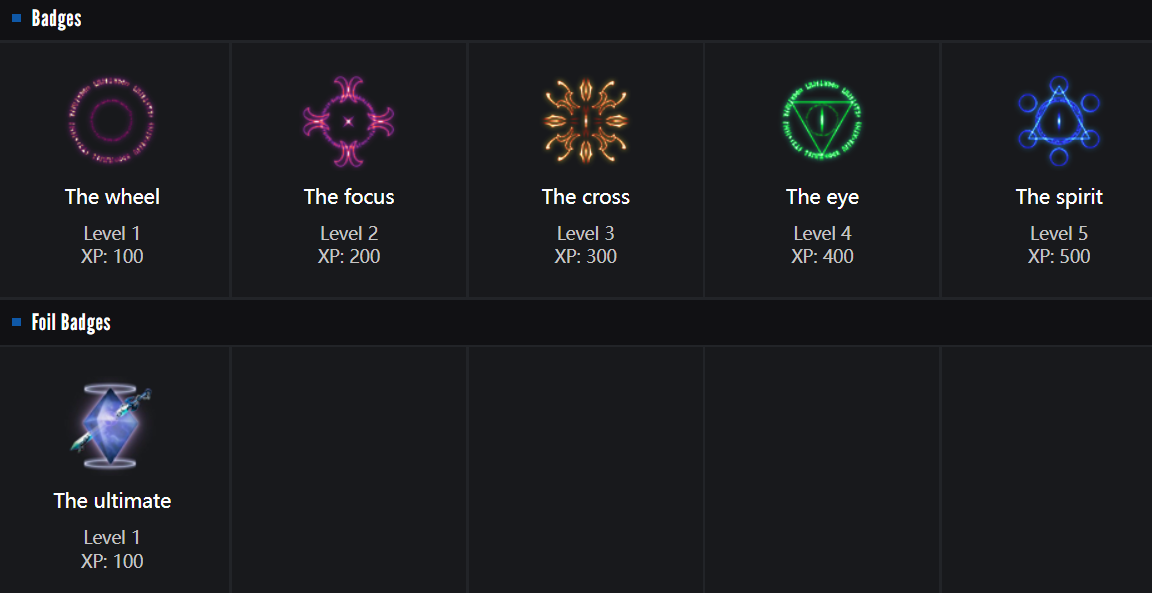This screenshot has width=1152, height=593.
Task: Click "The eye" badge name
Action: coord(822,197)
